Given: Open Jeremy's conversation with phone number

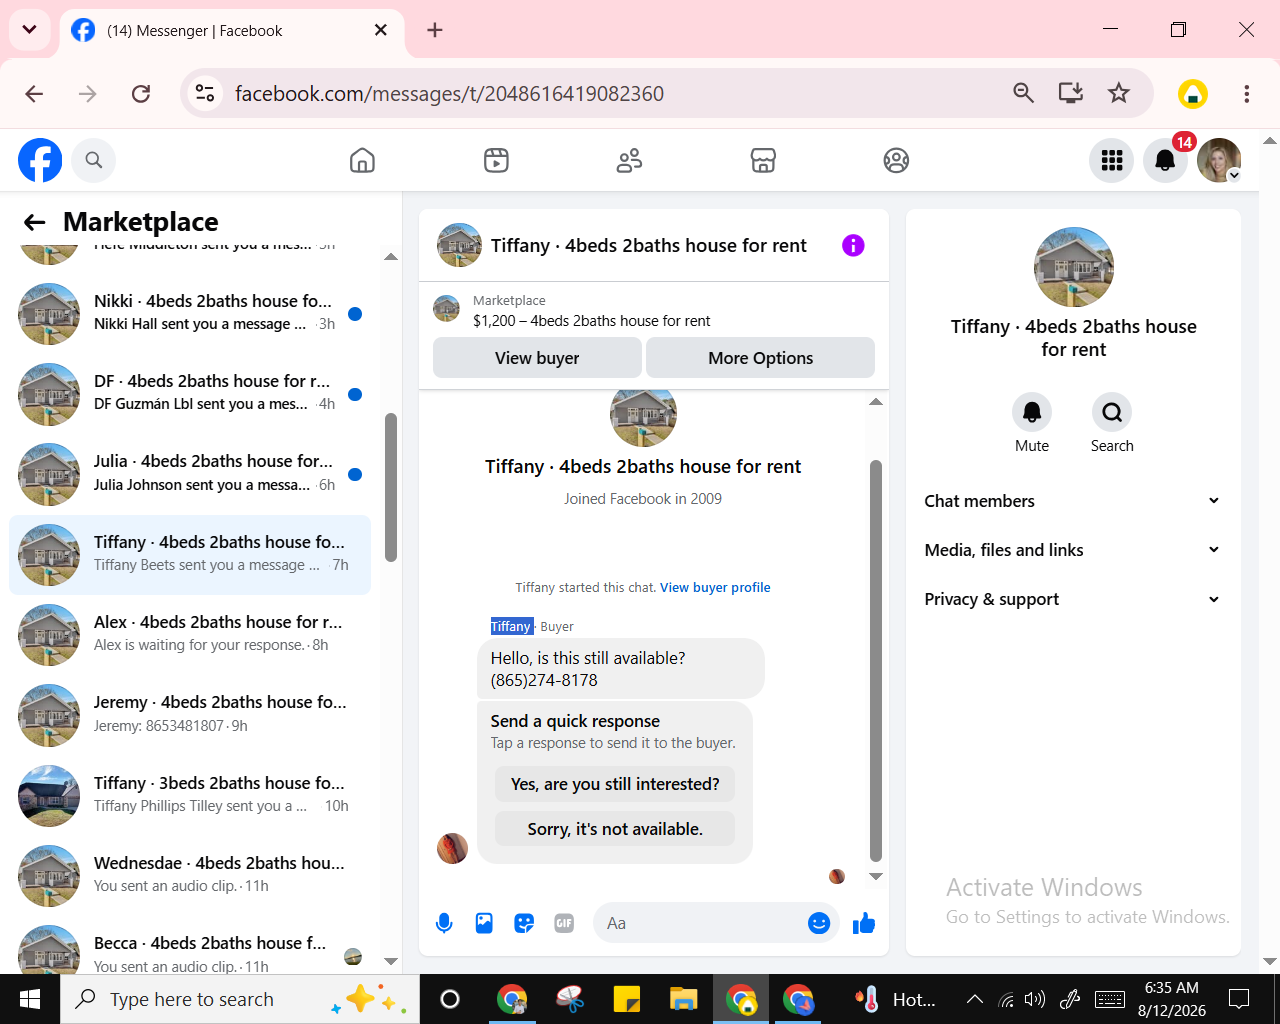Looking at the screenshot, I should click(190, 715).
